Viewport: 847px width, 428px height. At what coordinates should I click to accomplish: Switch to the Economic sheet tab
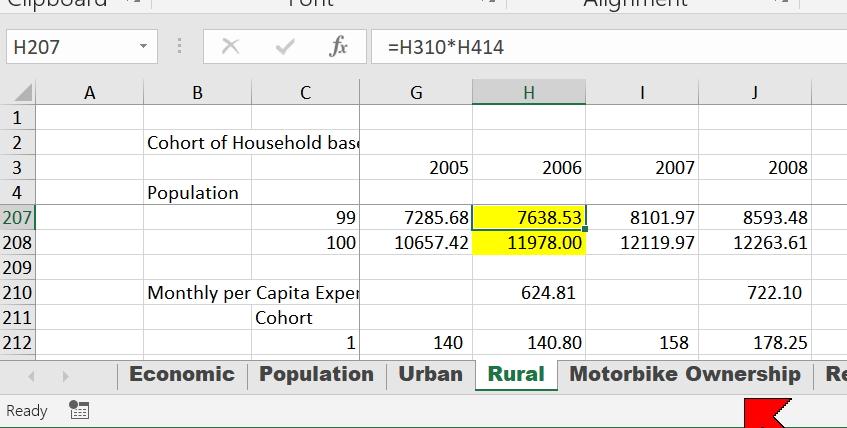[182, 374]
